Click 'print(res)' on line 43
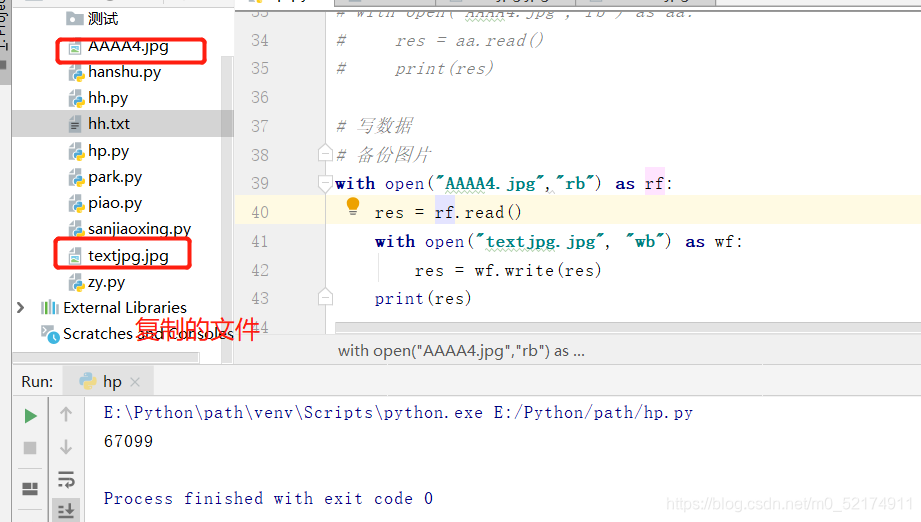Image resolution: width=921 pixels, height=522 pixels. coord(423,299)
